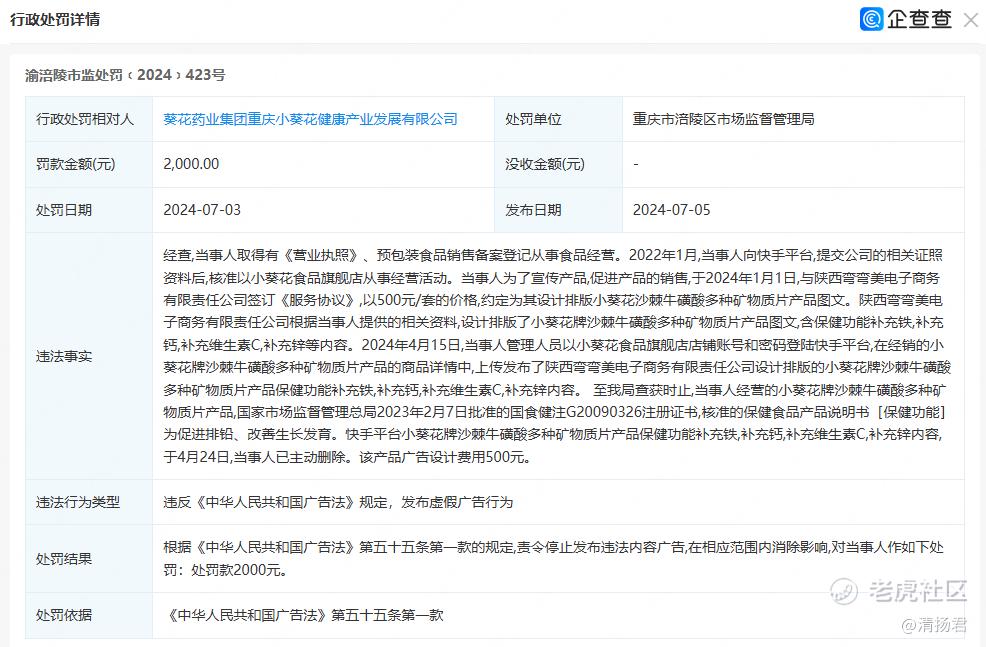Screen dimensions: 986x647
Task: Click the 没收金额(元) label
Action: point(545,164)
